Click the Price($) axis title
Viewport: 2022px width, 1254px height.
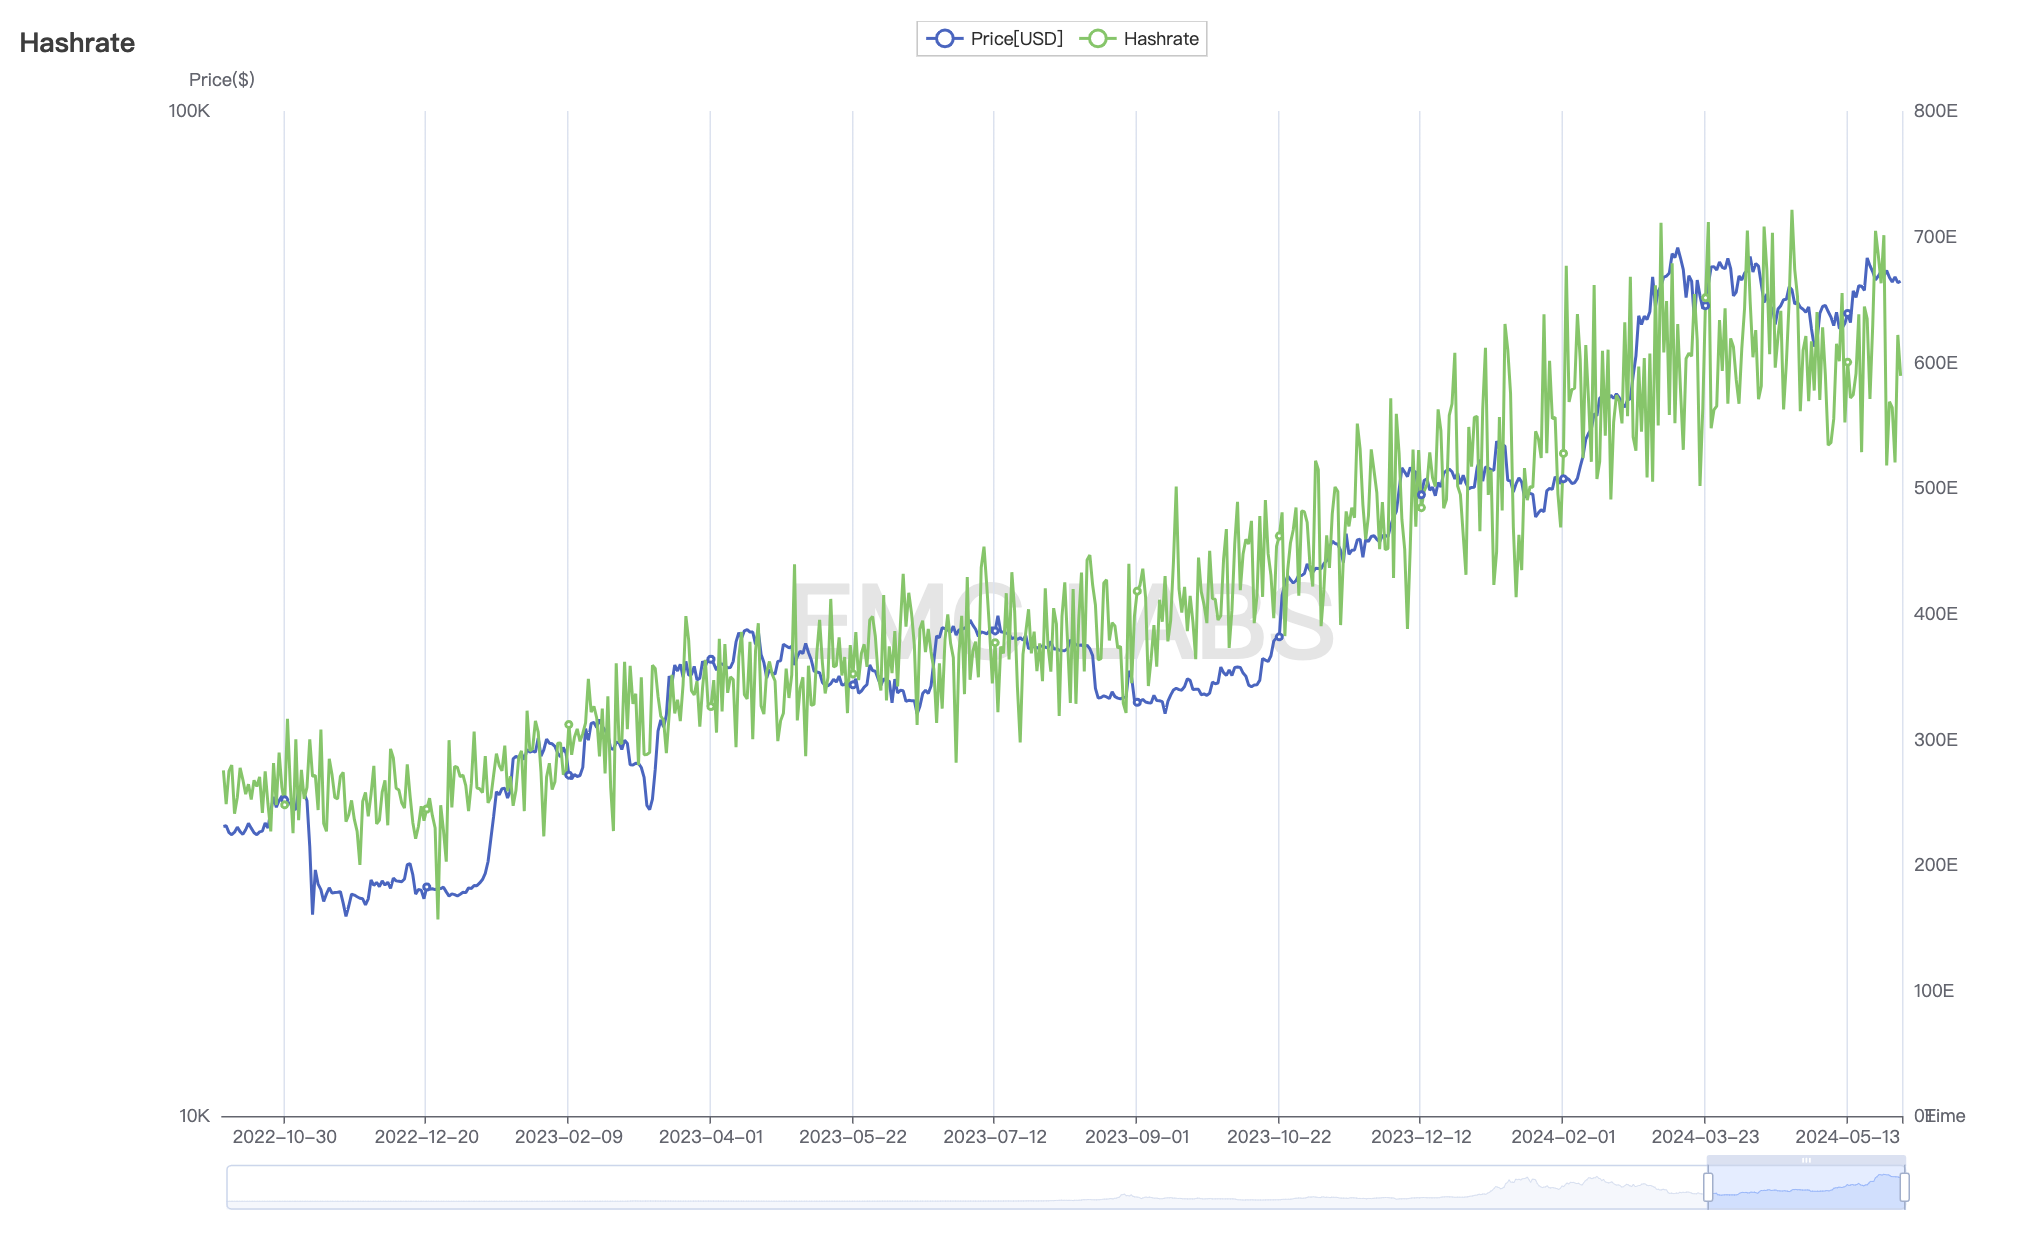point(221,80)
